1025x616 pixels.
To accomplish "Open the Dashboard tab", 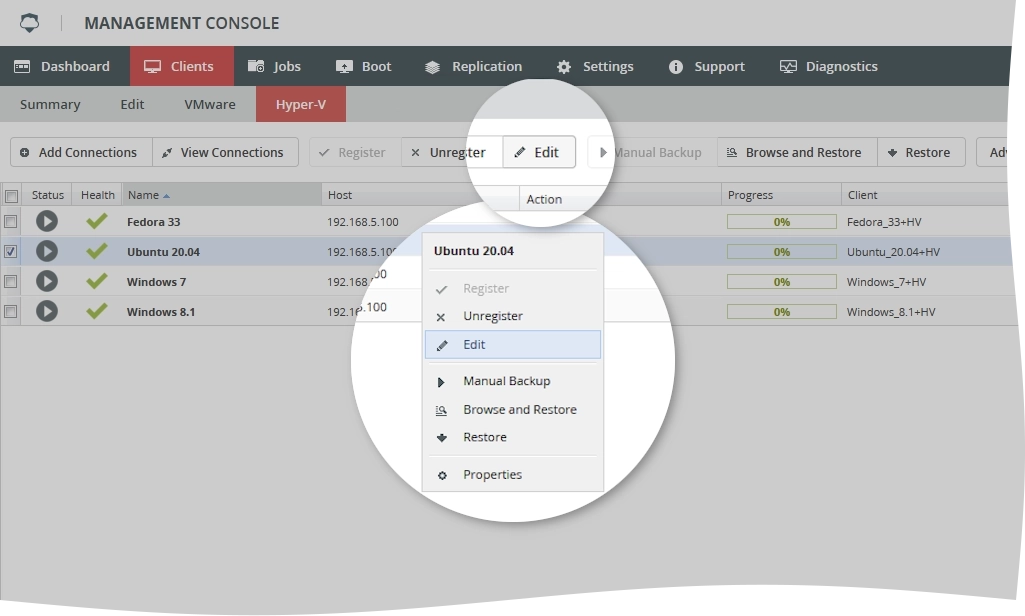I will (62, 66).
